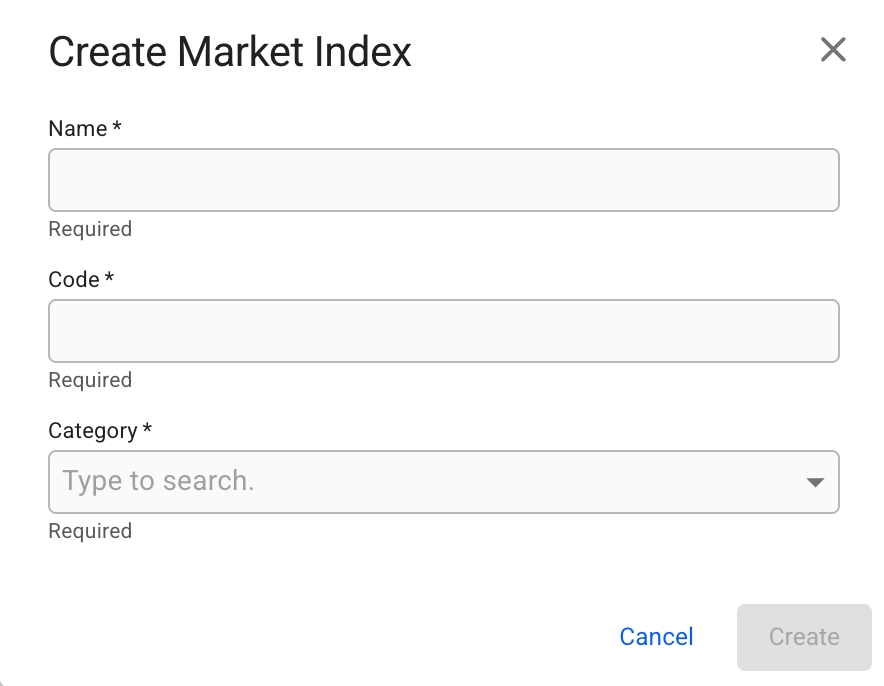Click the 'Type to search.' placeholder text
The width and height of the screenshot is (884, 686).
pos(158,481)
